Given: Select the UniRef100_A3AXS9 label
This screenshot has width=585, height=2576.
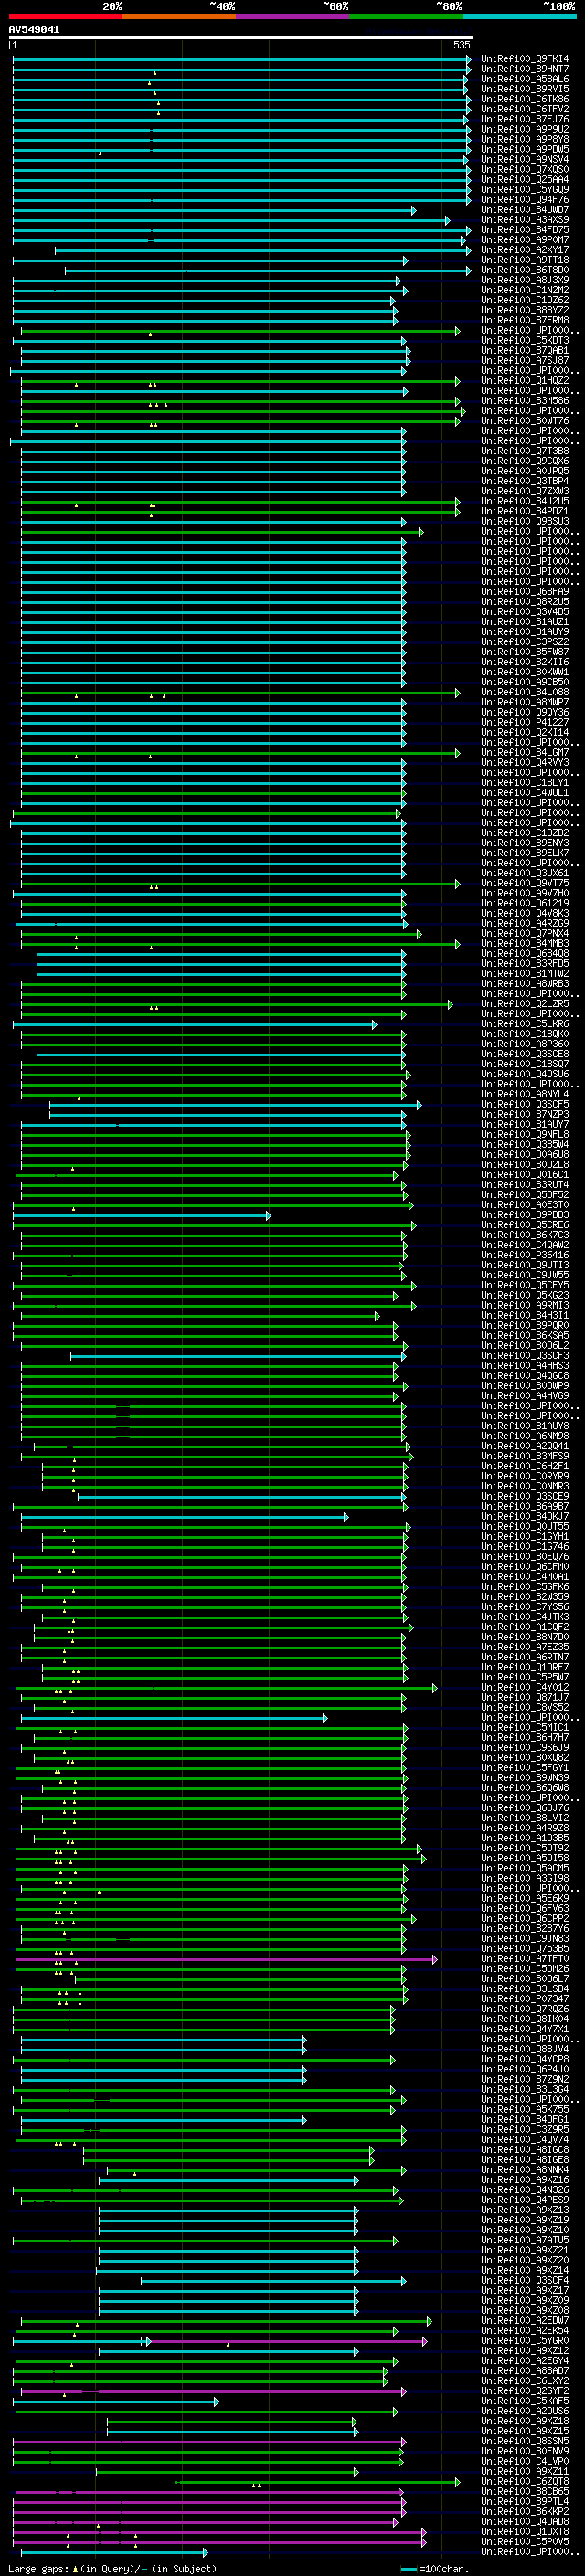Looking at the screenshot, I should 525,220.
